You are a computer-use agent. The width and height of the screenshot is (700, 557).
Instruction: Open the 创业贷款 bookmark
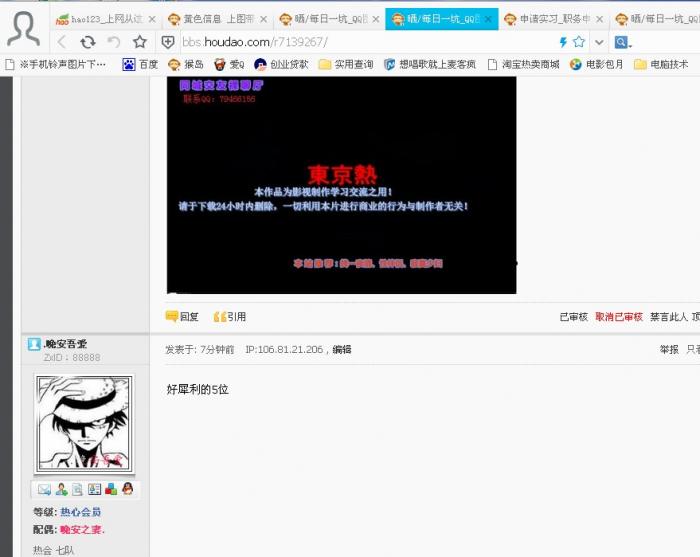281,65
